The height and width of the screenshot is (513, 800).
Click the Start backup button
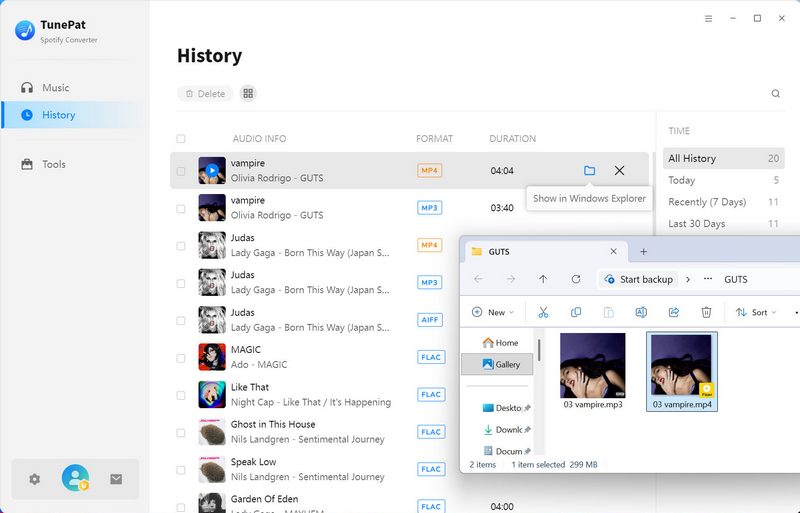(638, 279)
